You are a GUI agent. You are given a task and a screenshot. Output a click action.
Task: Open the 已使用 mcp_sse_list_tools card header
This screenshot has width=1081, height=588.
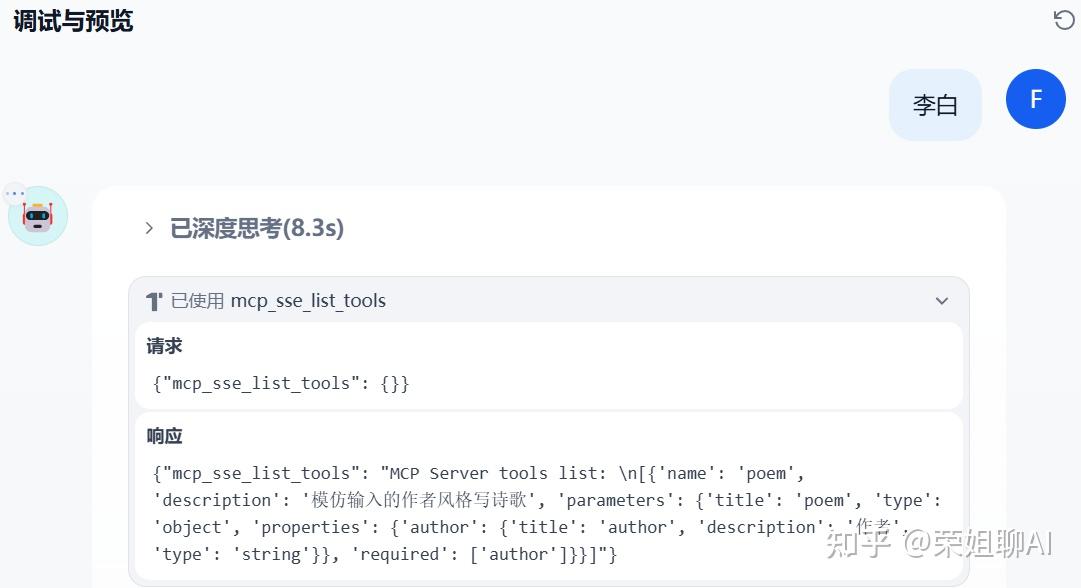tap(290, 300)
